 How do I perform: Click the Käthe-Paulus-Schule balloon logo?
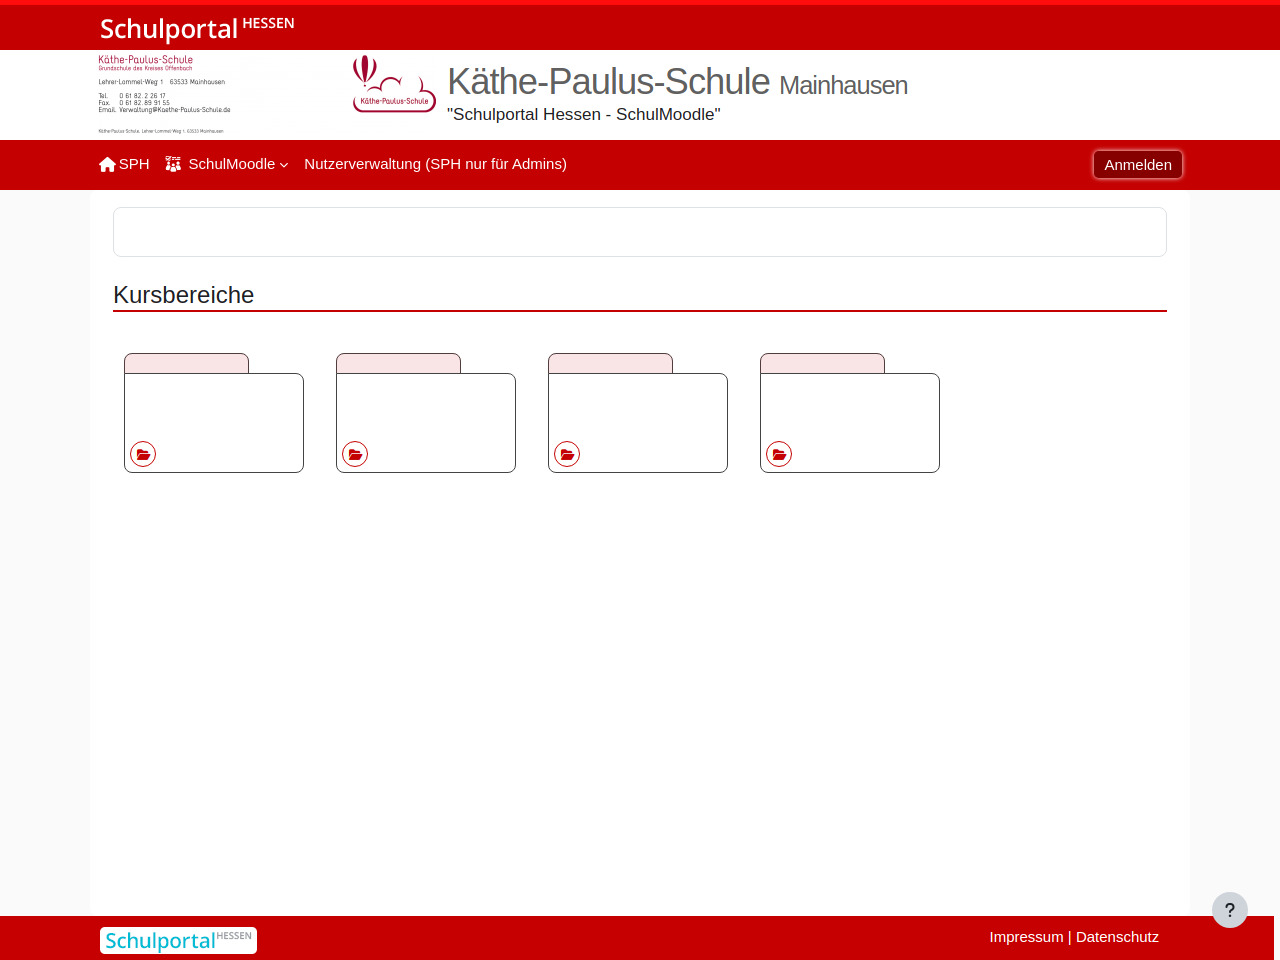394,84
